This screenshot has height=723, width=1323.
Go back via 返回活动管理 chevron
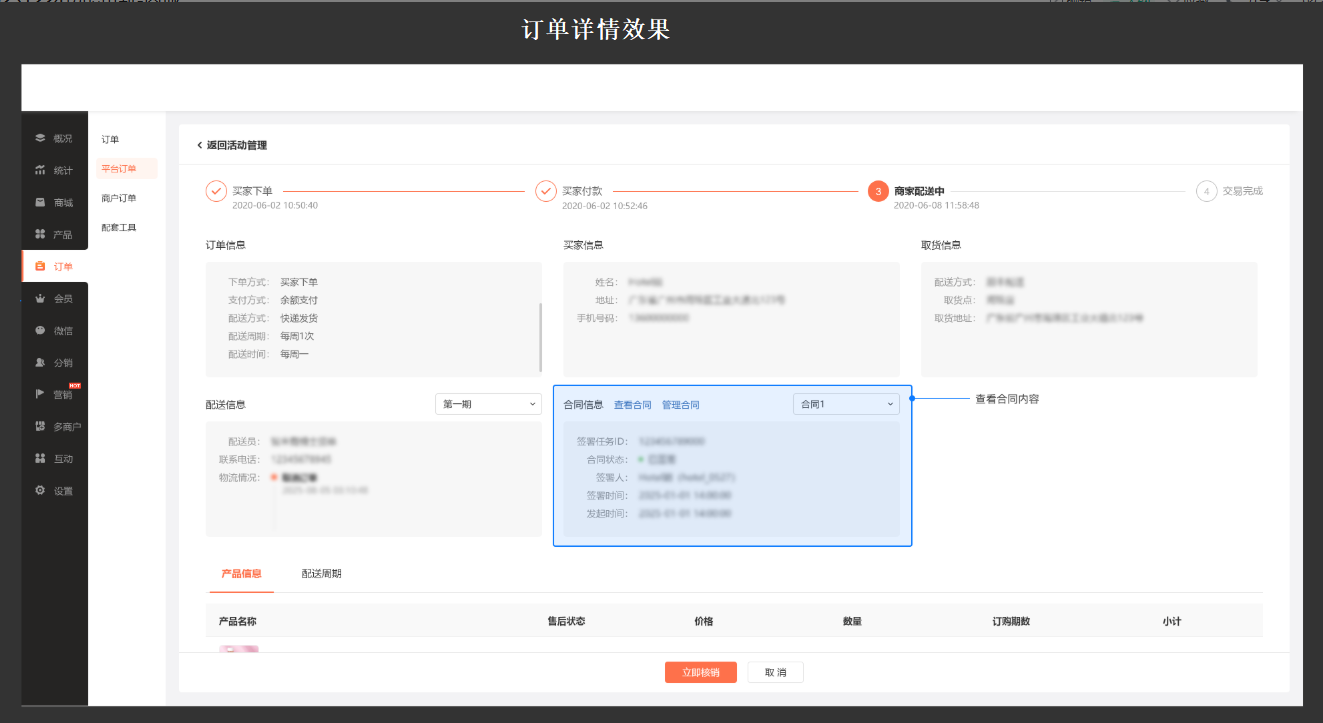coord(200,145)
